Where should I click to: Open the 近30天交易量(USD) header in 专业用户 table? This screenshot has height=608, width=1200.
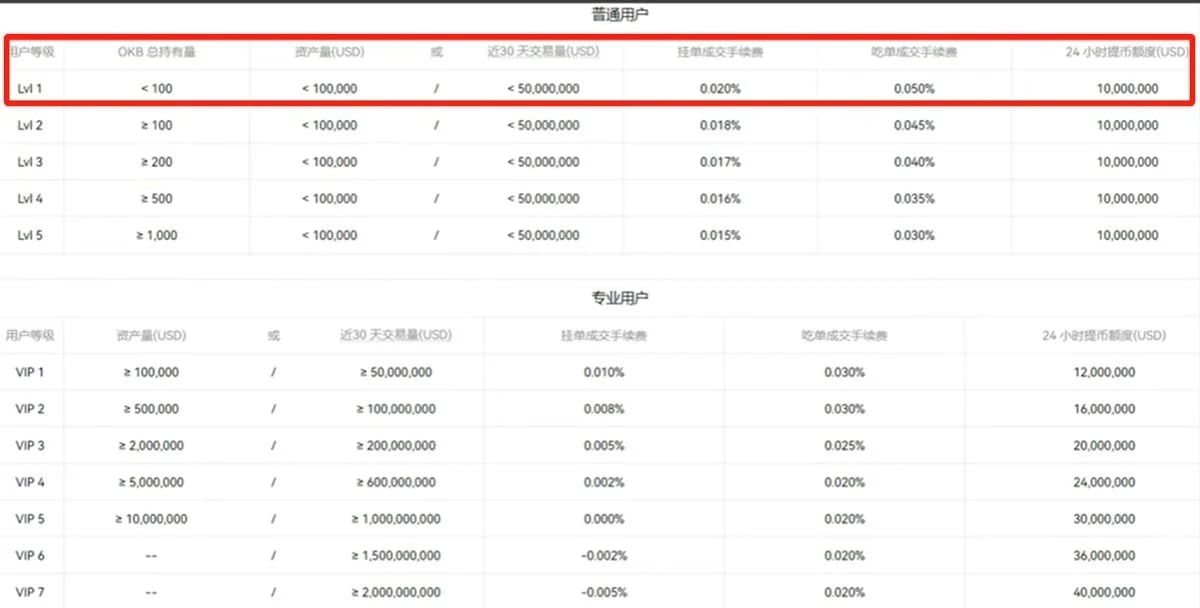pos(396,335)
